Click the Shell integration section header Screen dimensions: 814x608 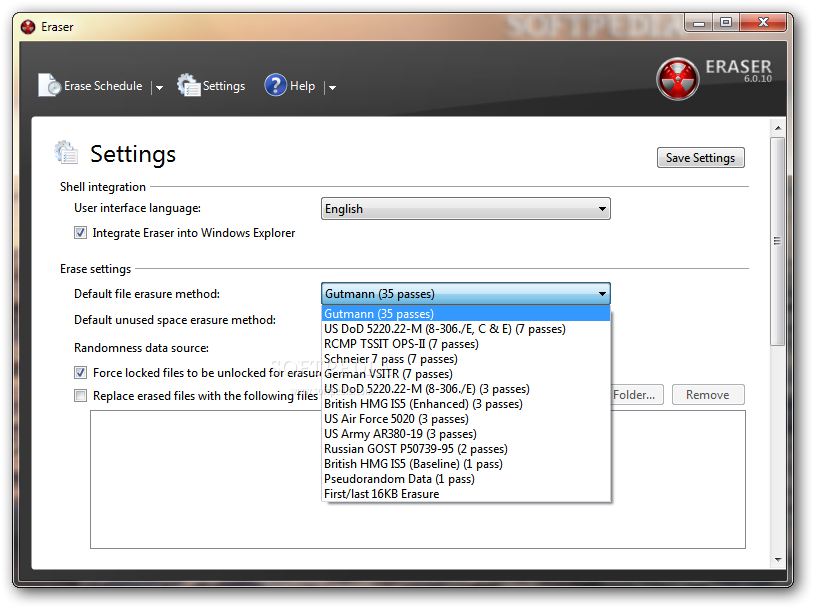pos(103,187)
